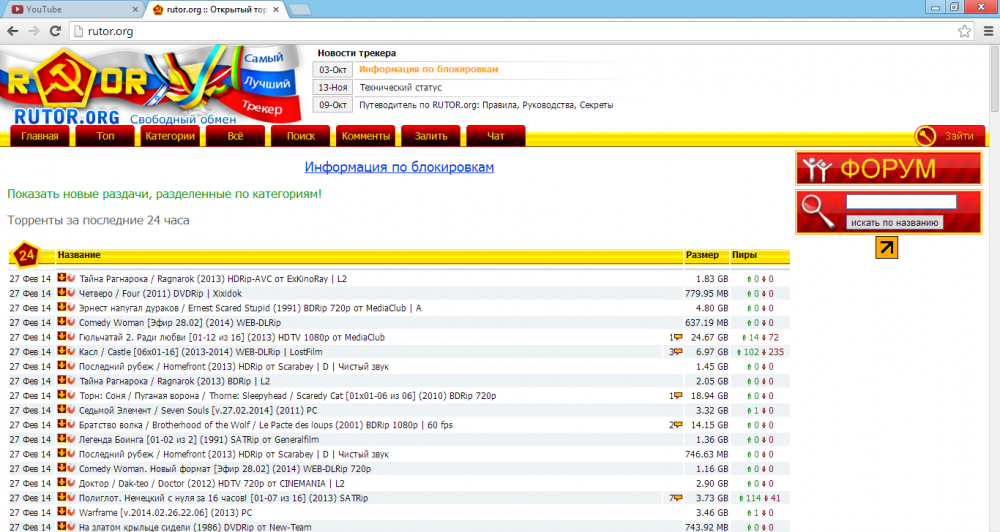The width and height of the screenshot is (1000, 532).
Task: Open the Чат menu item
Action: point(496,136)
